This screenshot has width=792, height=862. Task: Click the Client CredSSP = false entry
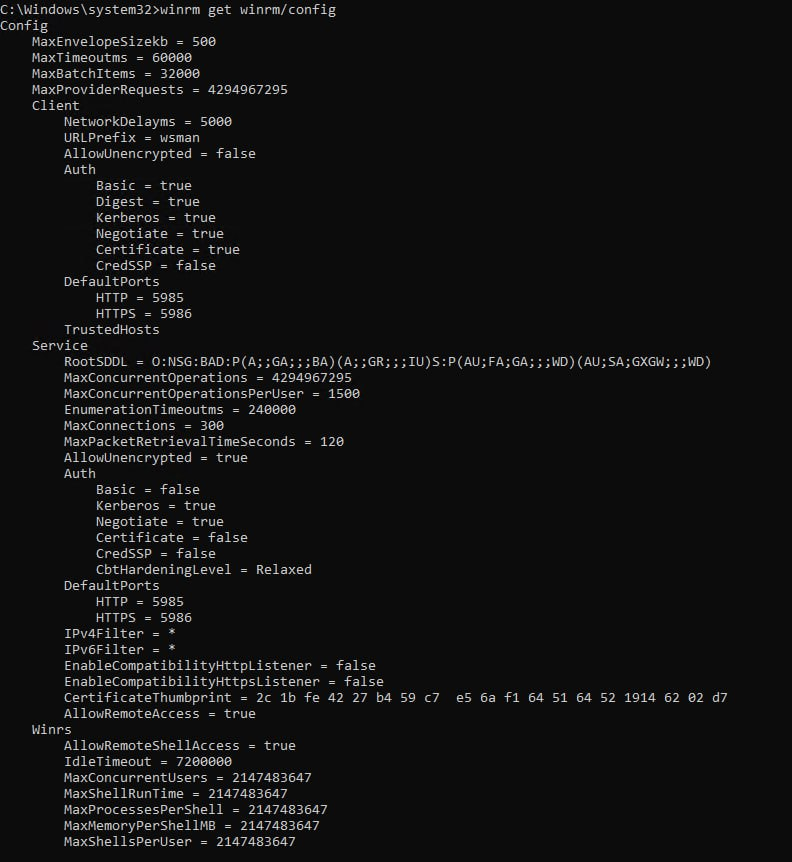point(156,266)
